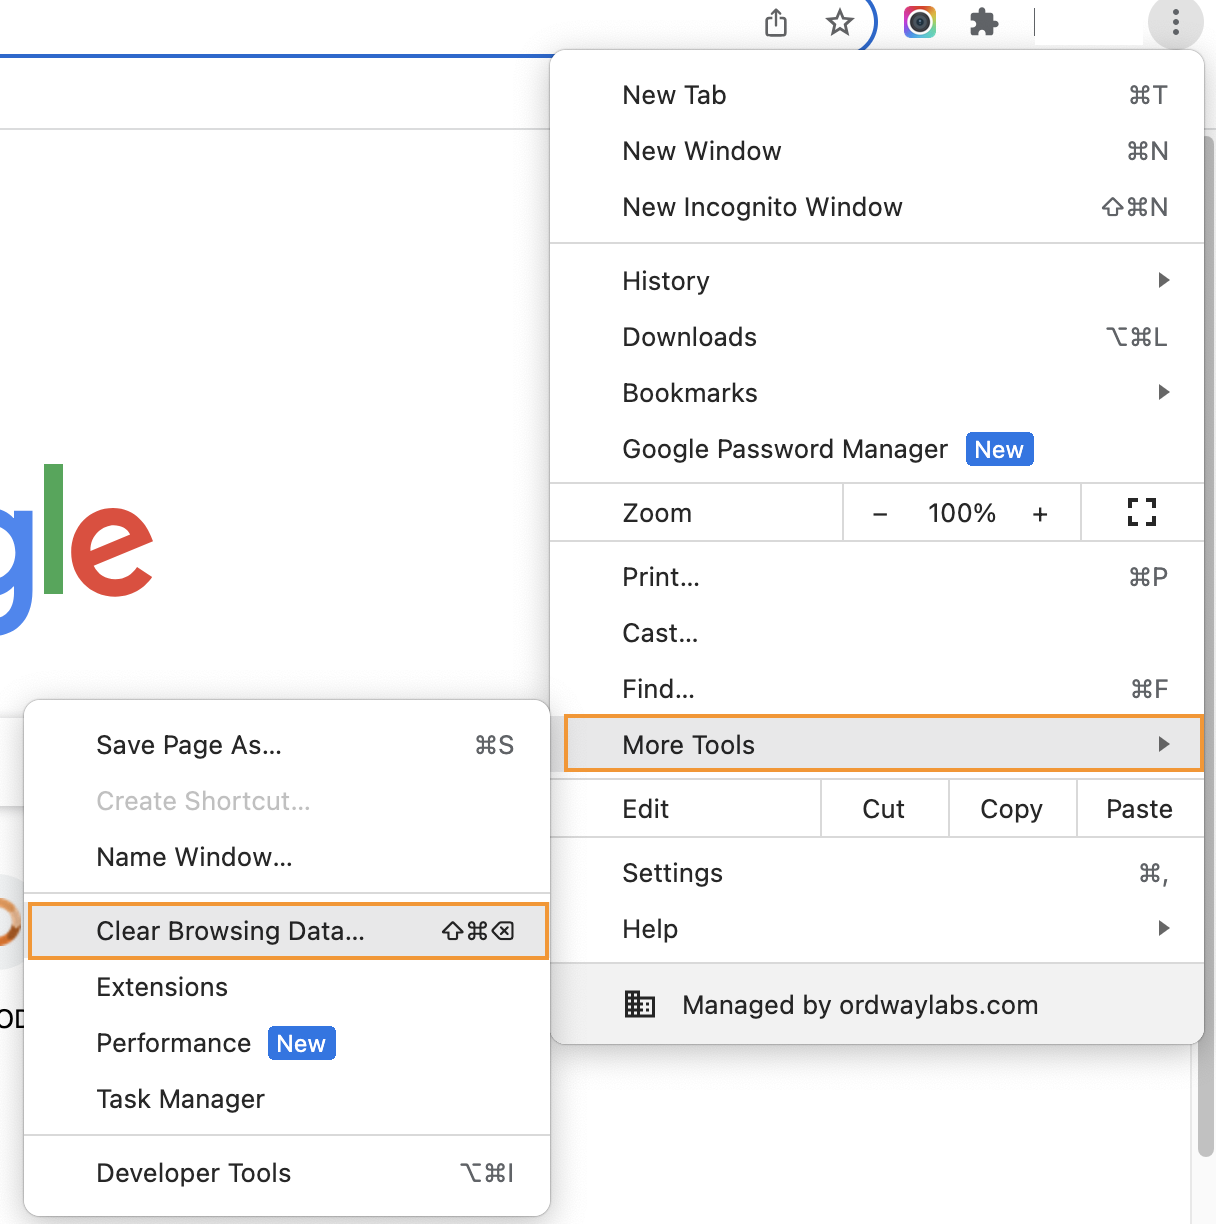Expand the History submenu
1216x1224 pixels.
[x=876, y=281]
